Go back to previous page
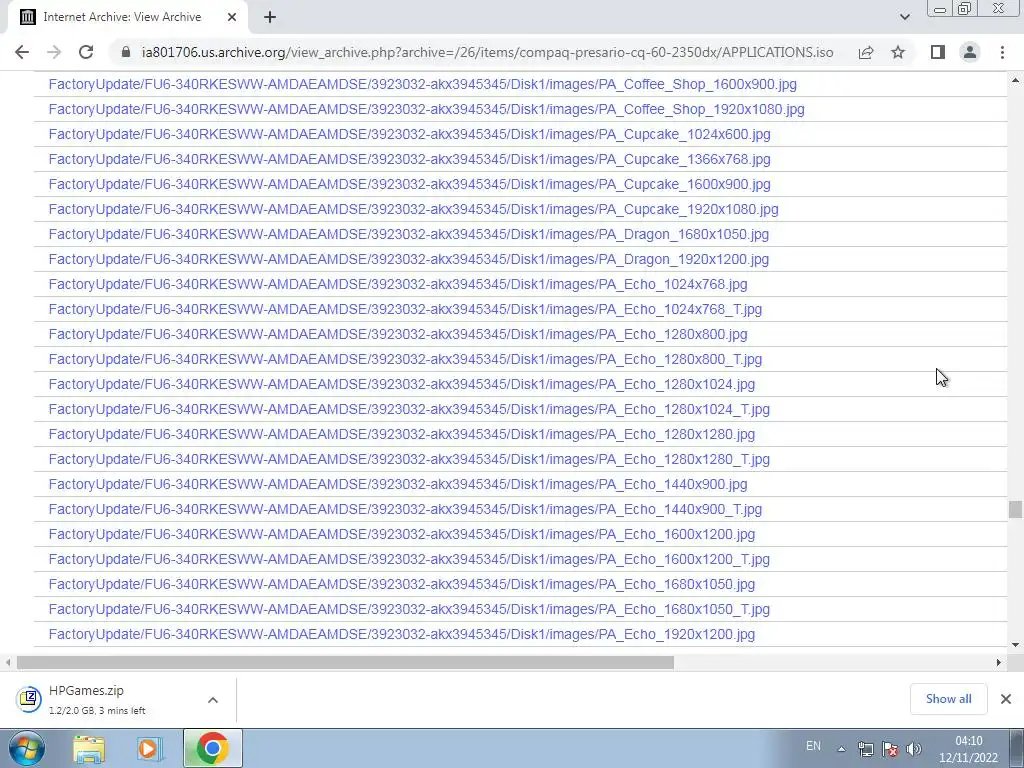The width and height of the screenshot is (1024, 768). (22, 52)
